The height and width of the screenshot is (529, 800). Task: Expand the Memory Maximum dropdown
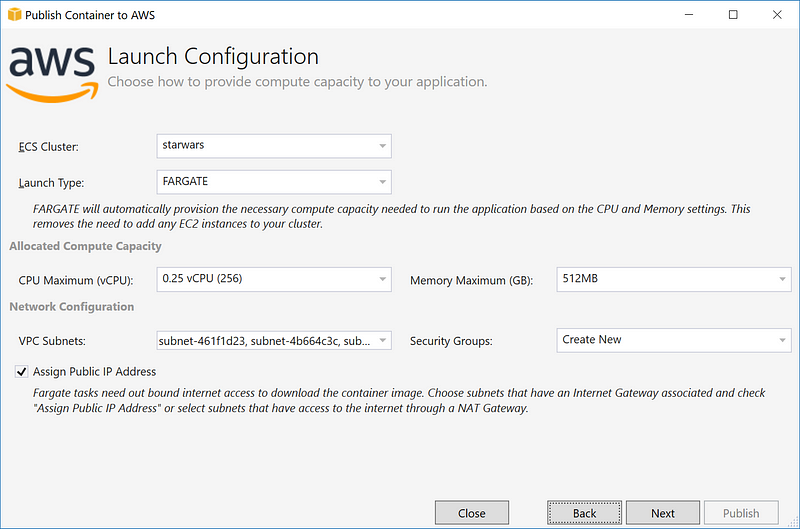tap(782, 280)
